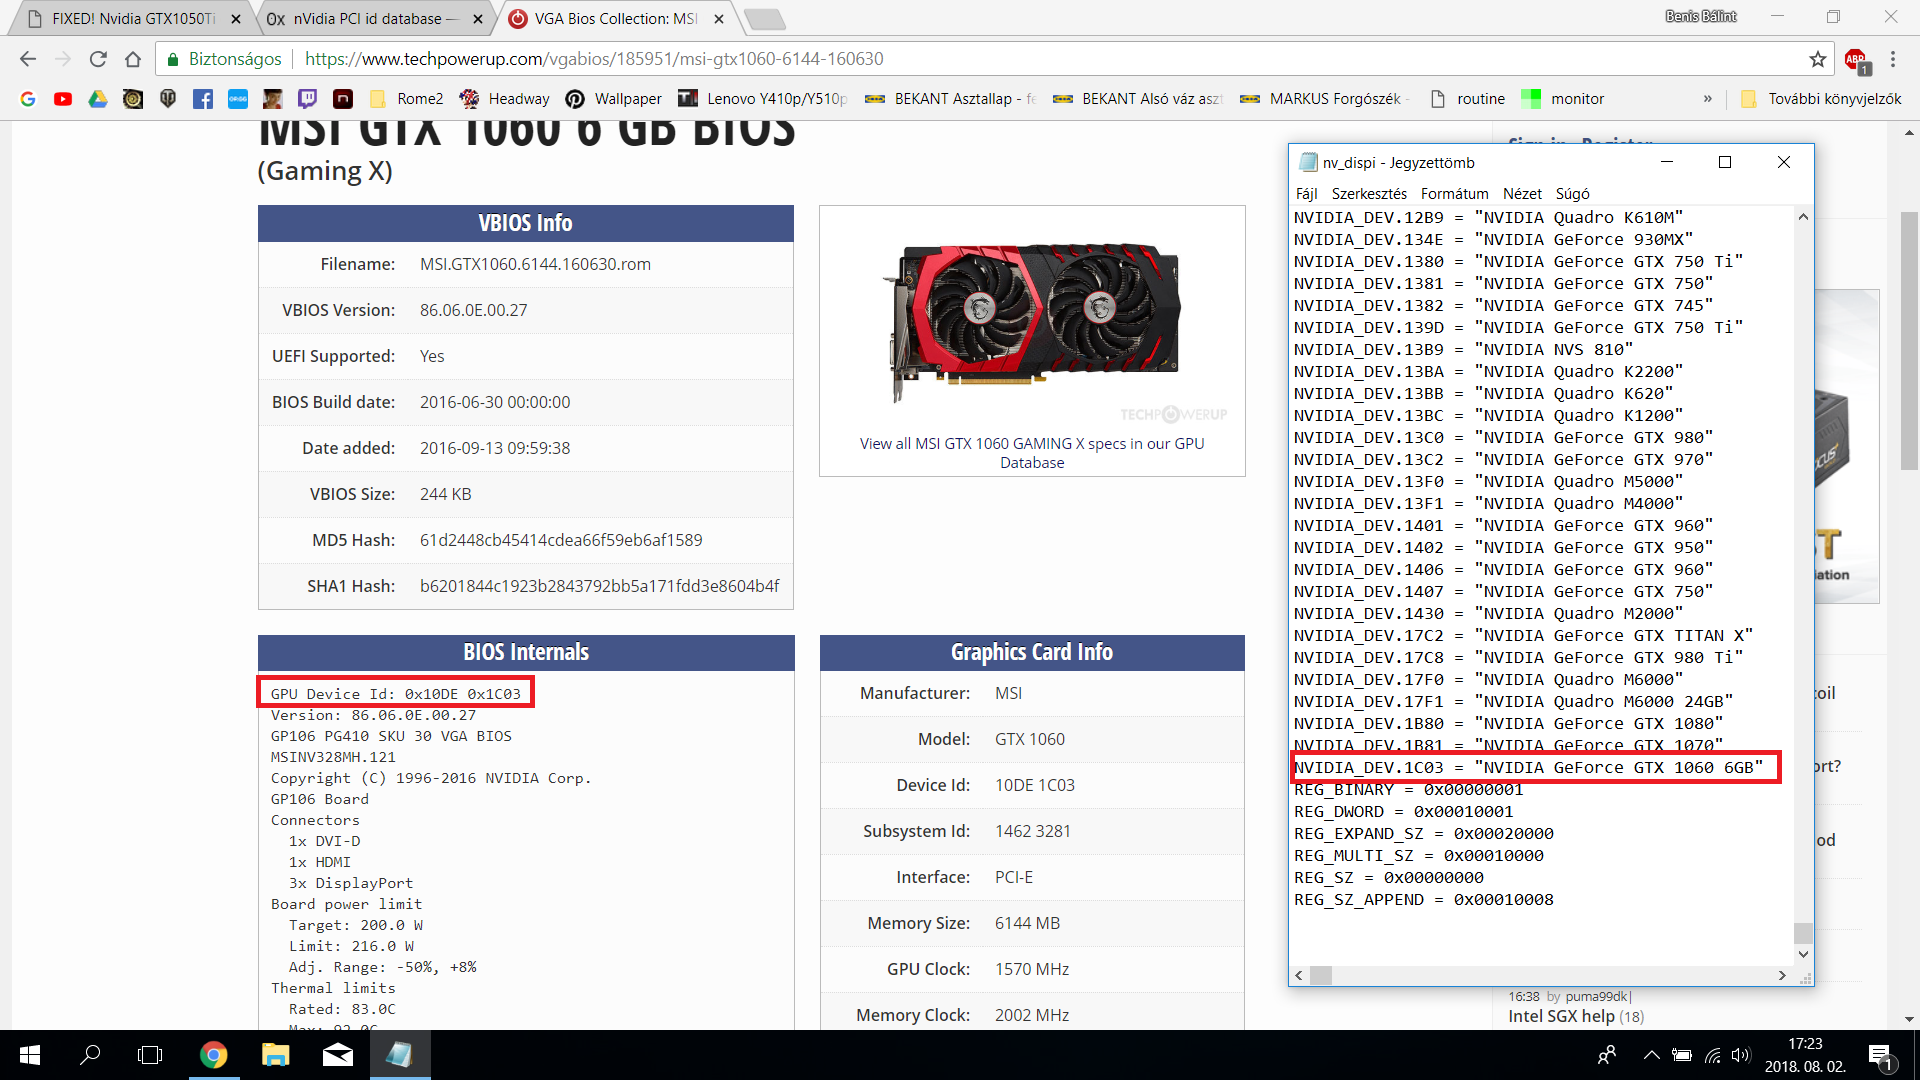View the site security lock info
The width and height of the screenshot is (1920, 1080).
[x=224, y=59]
